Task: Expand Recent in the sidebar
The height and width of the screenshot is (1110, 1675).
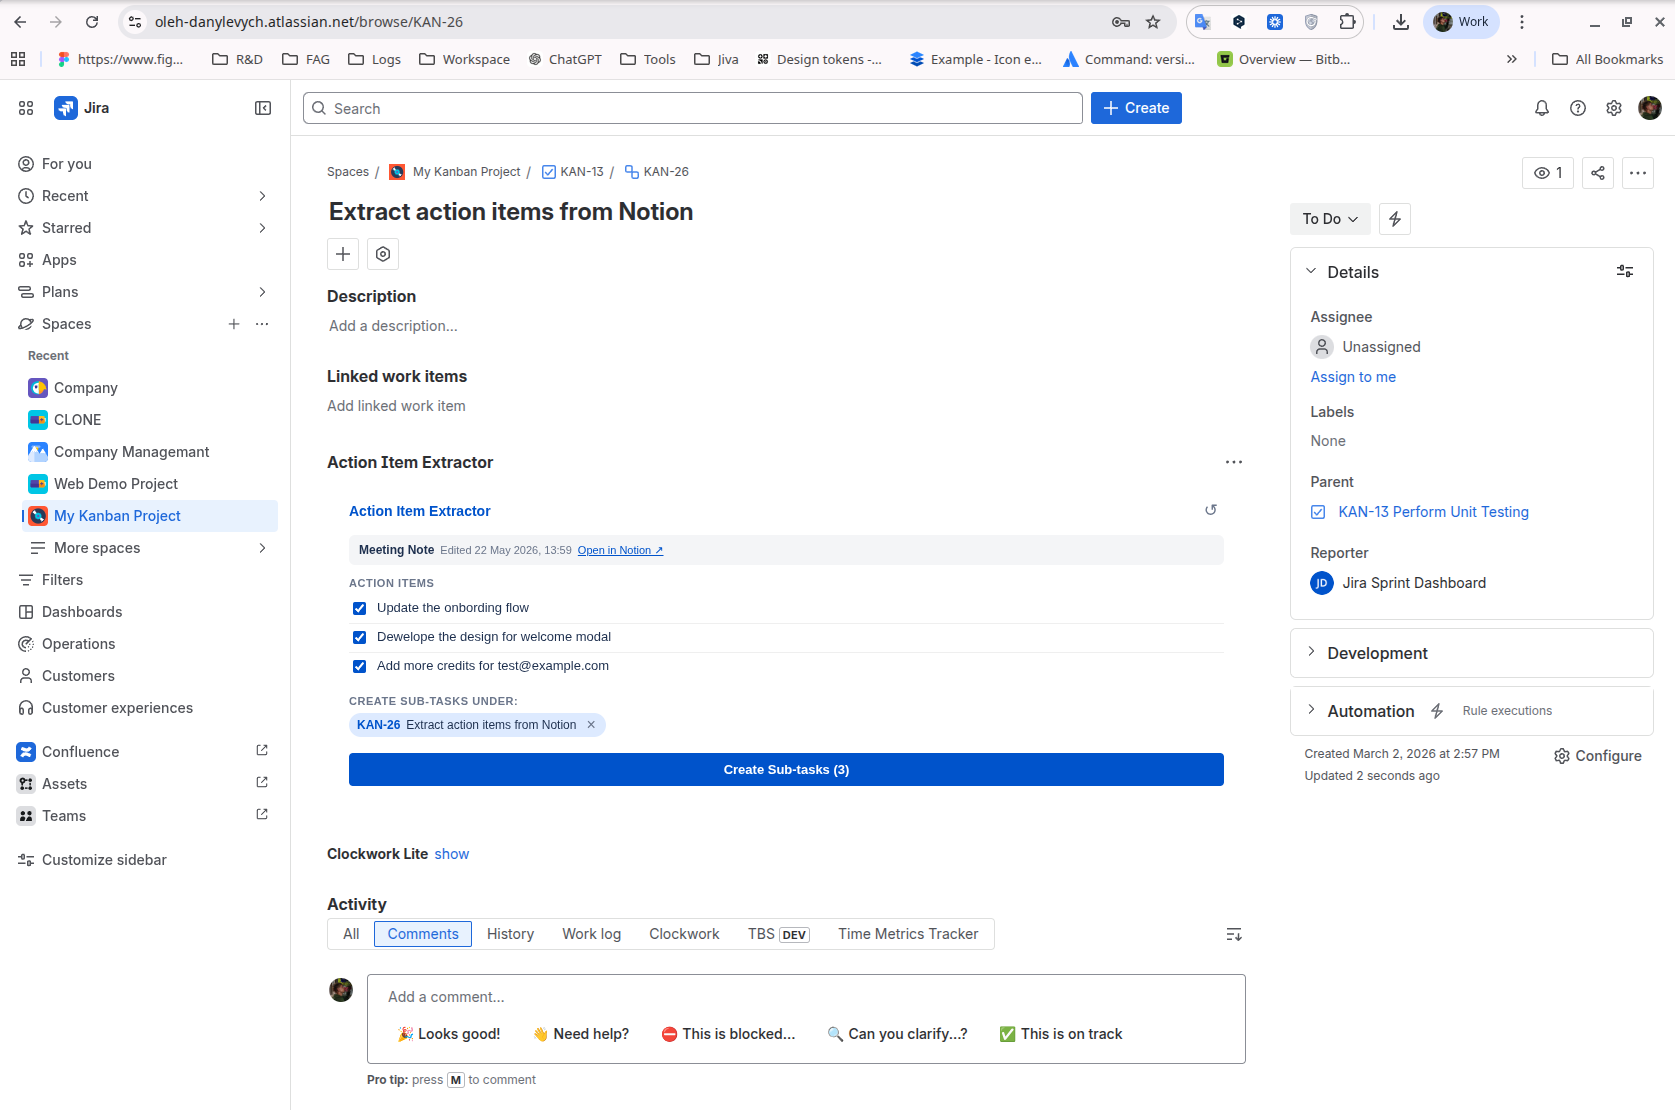Action: pyautogui.click(x=262, y=196)
